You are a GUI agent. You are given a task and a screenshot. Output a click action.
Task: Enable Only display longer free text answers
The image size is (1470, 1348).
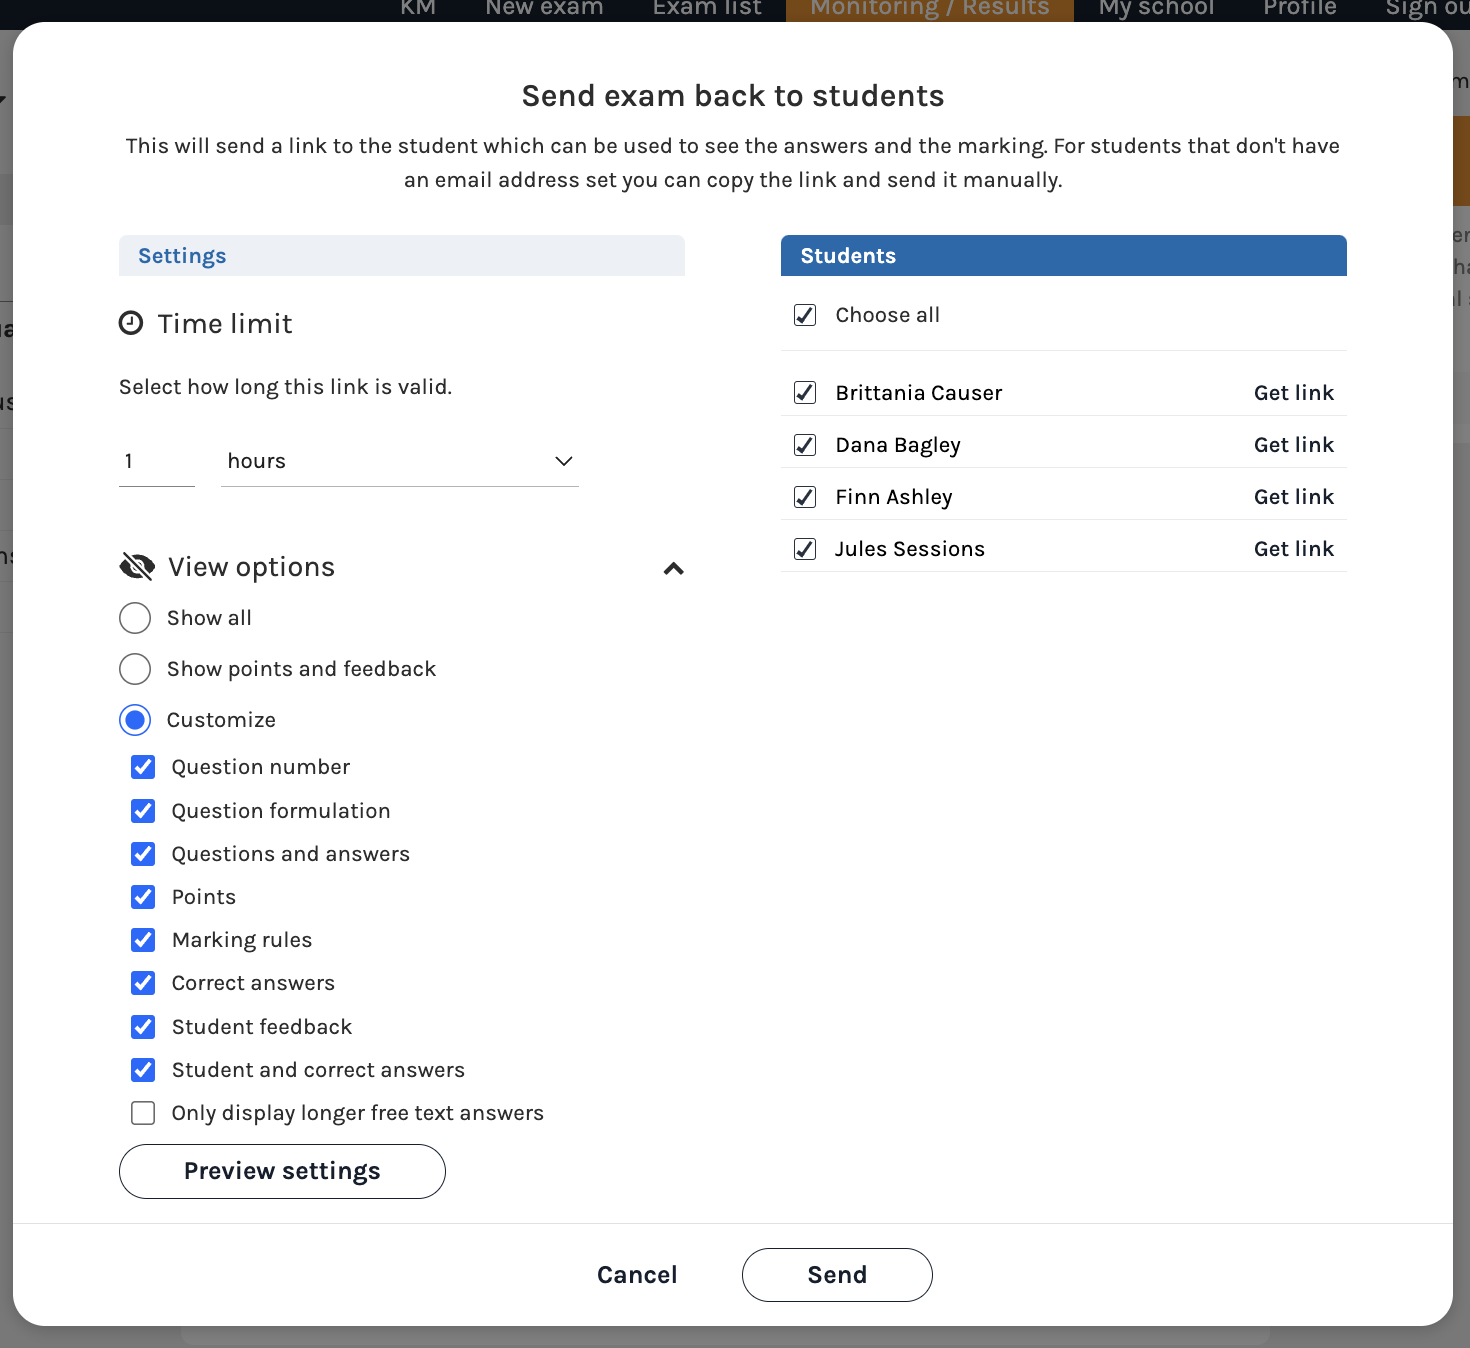(143, 1112)
